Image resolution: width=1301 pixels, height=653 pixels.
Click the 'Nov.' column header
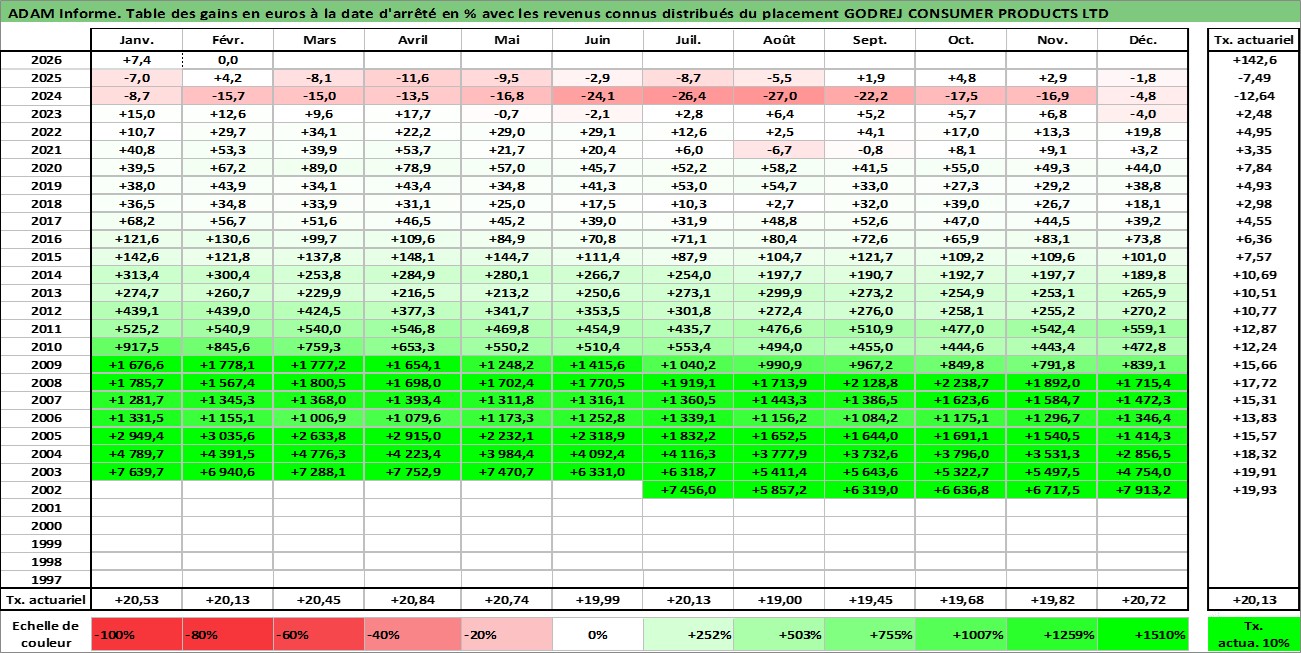pos(1052,40)
